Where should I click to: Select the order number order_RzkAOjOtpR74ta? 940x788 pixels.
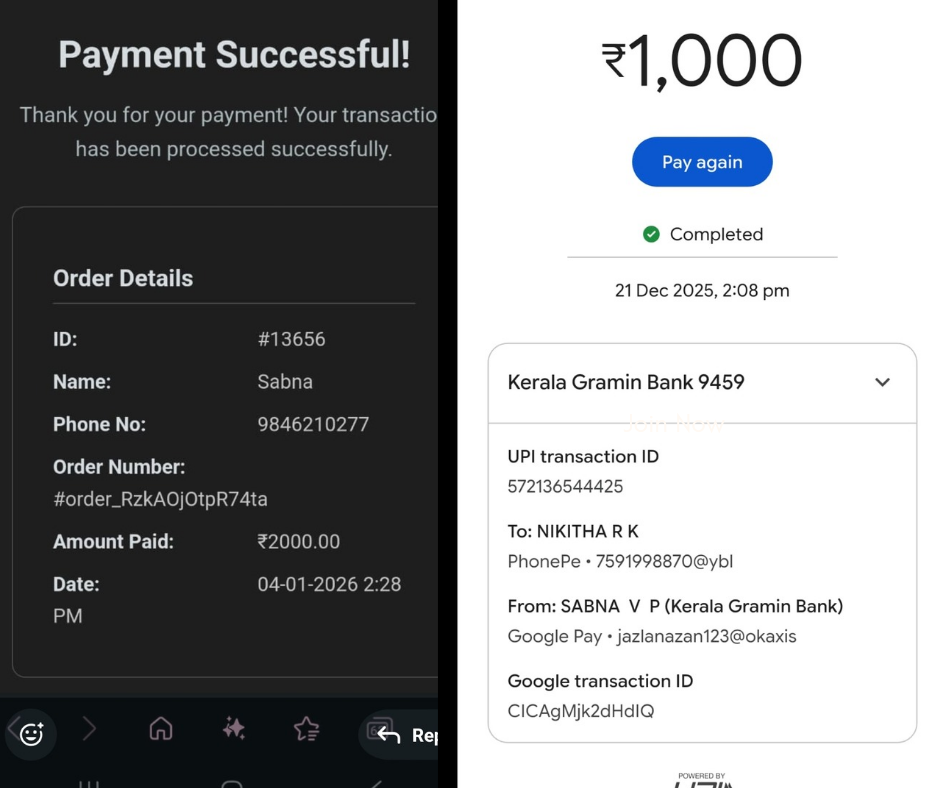[x=160, y=499]
